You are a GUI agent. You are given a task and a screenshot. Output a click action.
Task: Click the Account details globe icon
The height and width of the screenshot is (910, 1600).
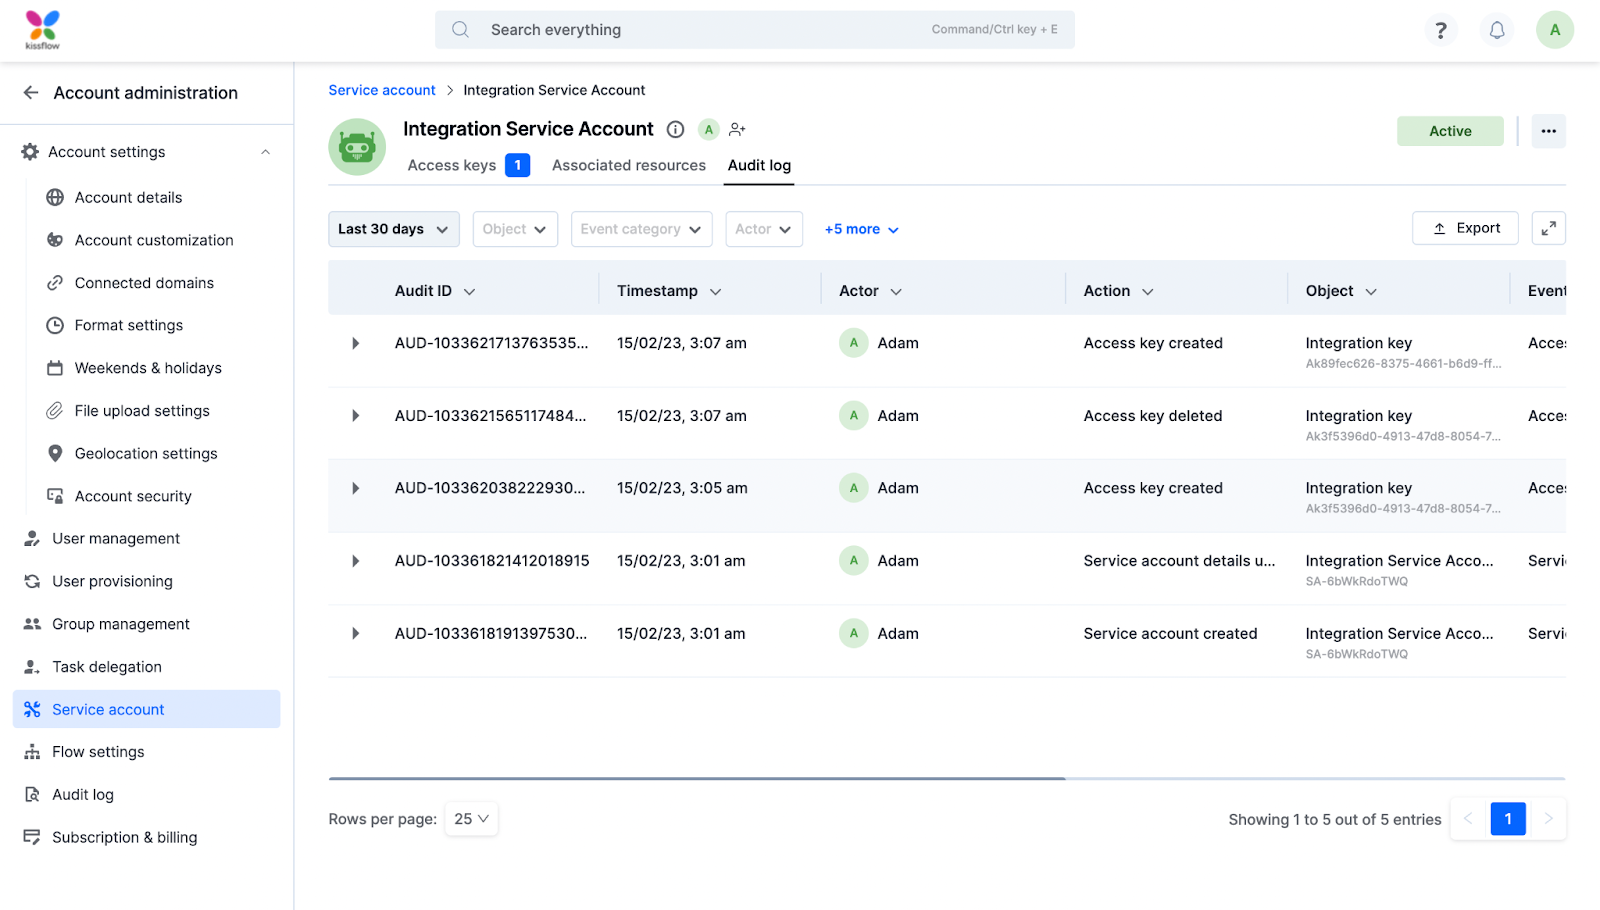(55, 197)
